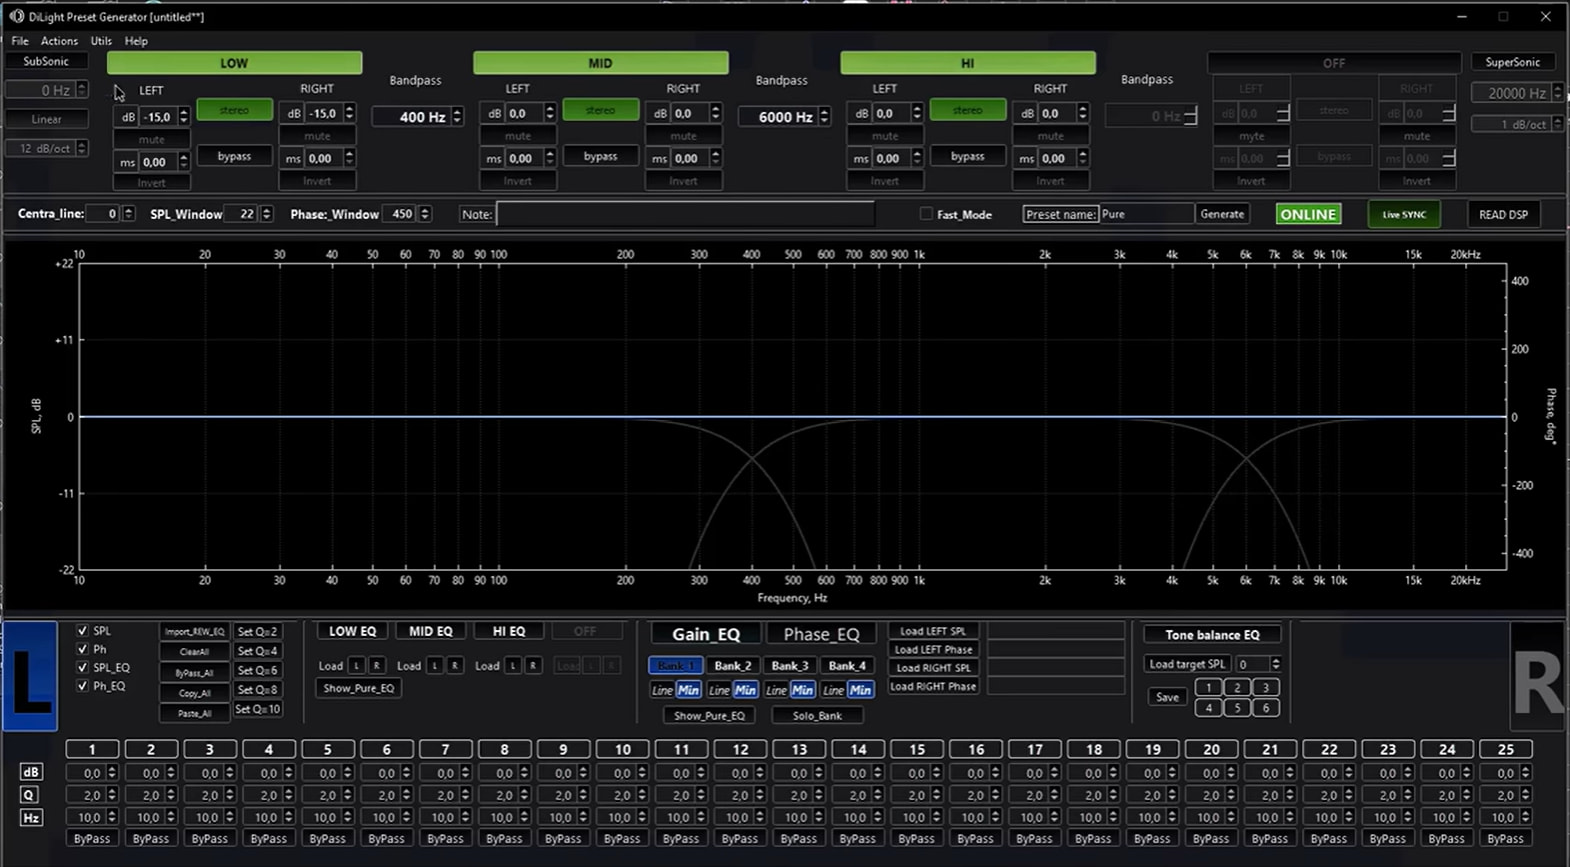Click the DiLight app icon in title bar
Viewport: 1570px width, 867px height.
click(16, 16)
